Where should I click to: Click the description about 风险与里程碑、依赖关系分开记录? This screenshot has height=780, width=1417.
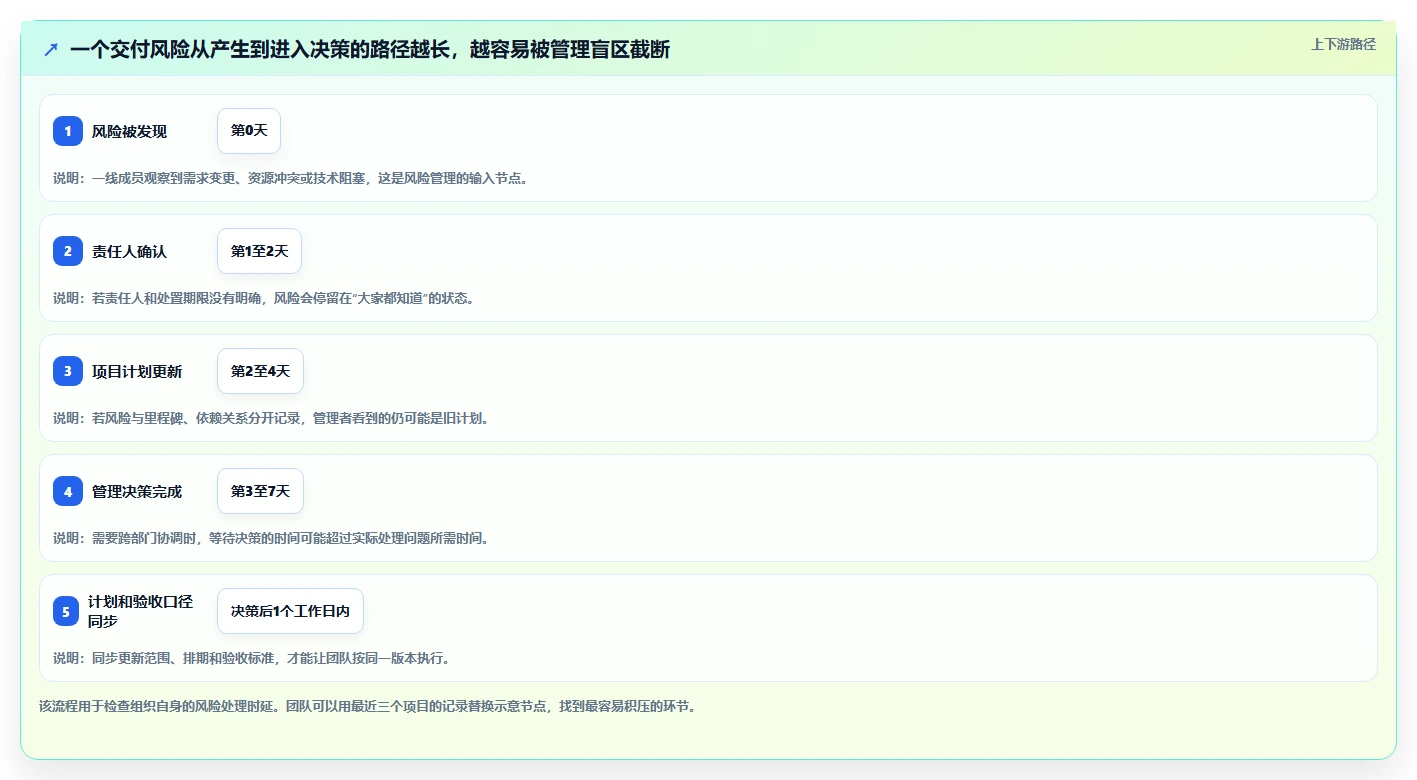(271, 418)
